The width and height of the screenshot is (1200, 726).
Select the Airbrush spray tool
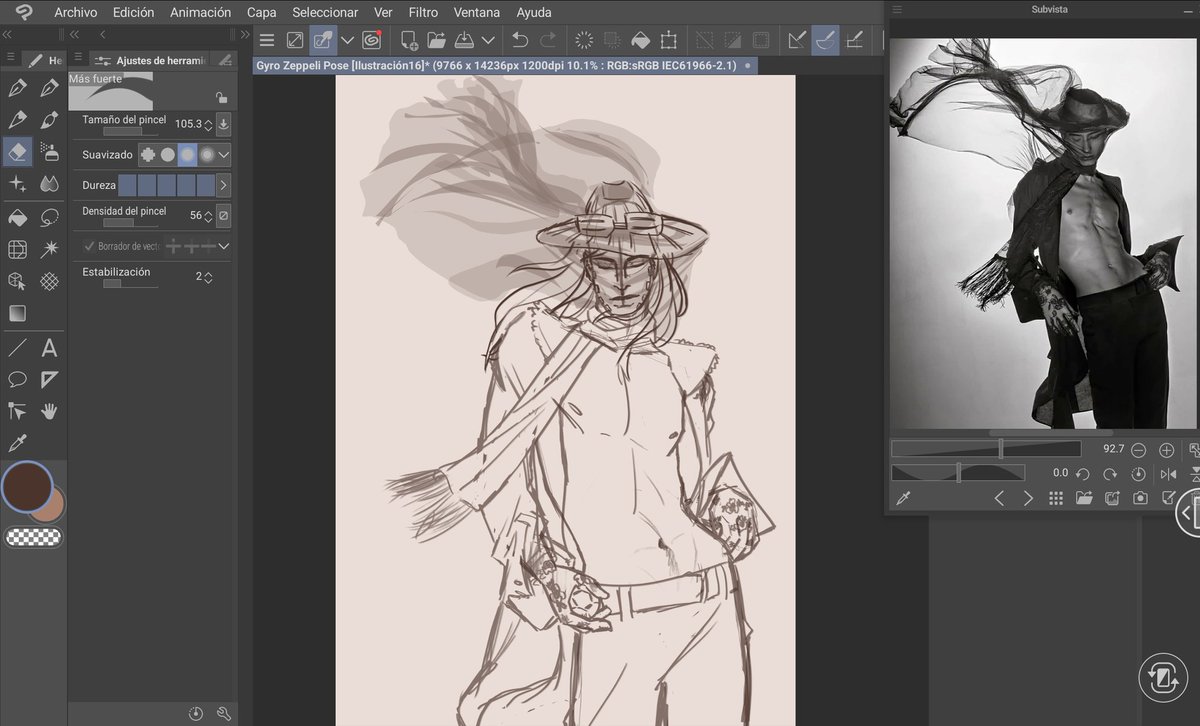[x=49, y=152]
